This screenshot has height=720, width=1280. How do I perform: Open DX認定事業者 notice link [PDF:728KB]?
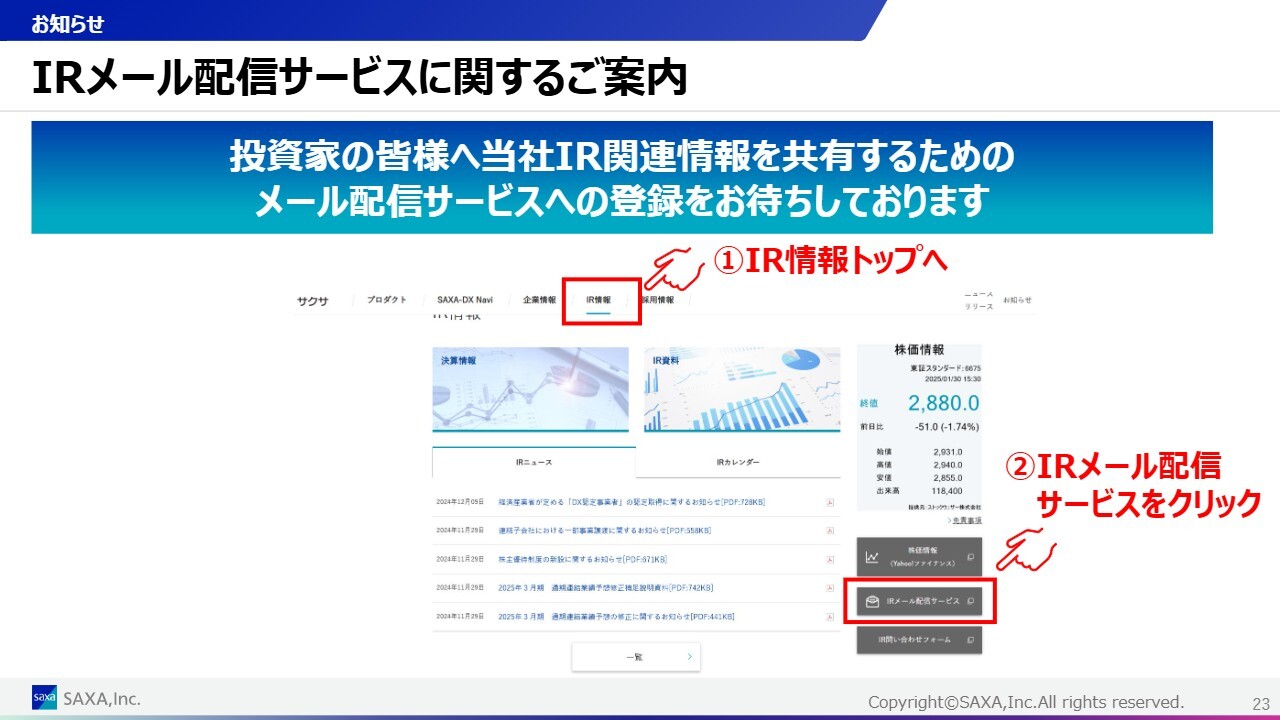(x=631, y=502)
